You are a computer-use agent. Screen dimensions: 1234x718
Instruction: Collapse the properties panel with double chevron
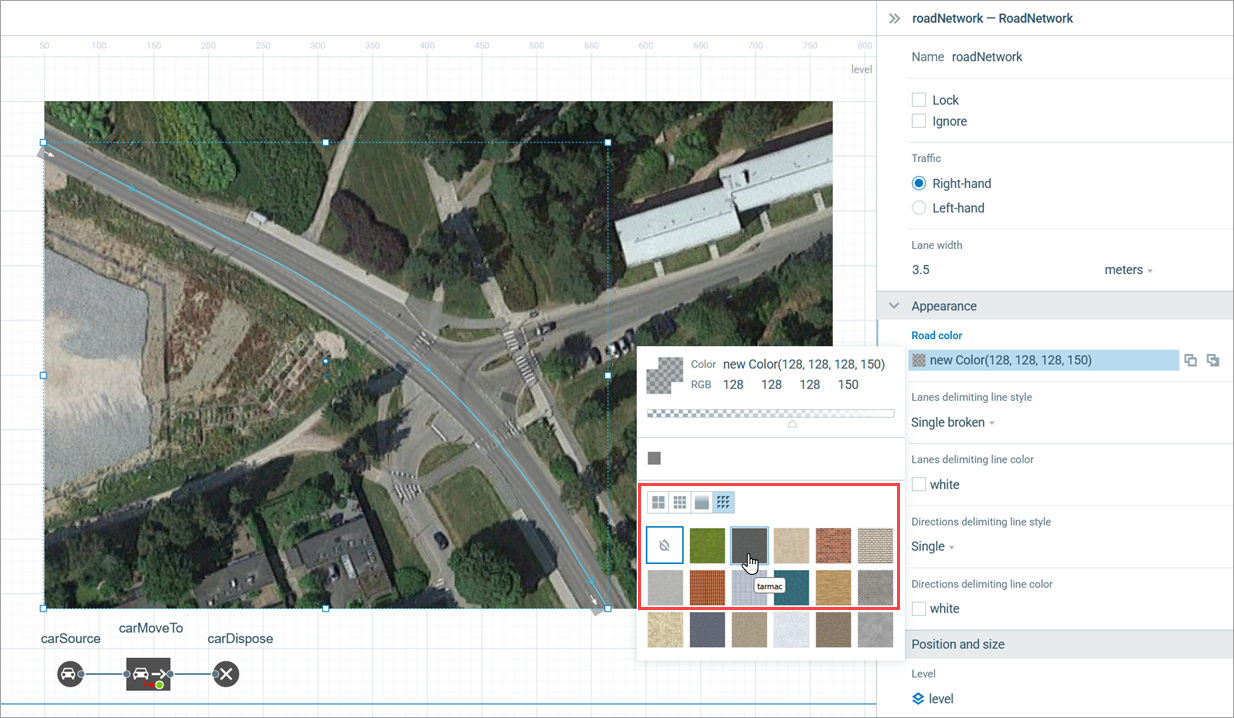(894, 18)
